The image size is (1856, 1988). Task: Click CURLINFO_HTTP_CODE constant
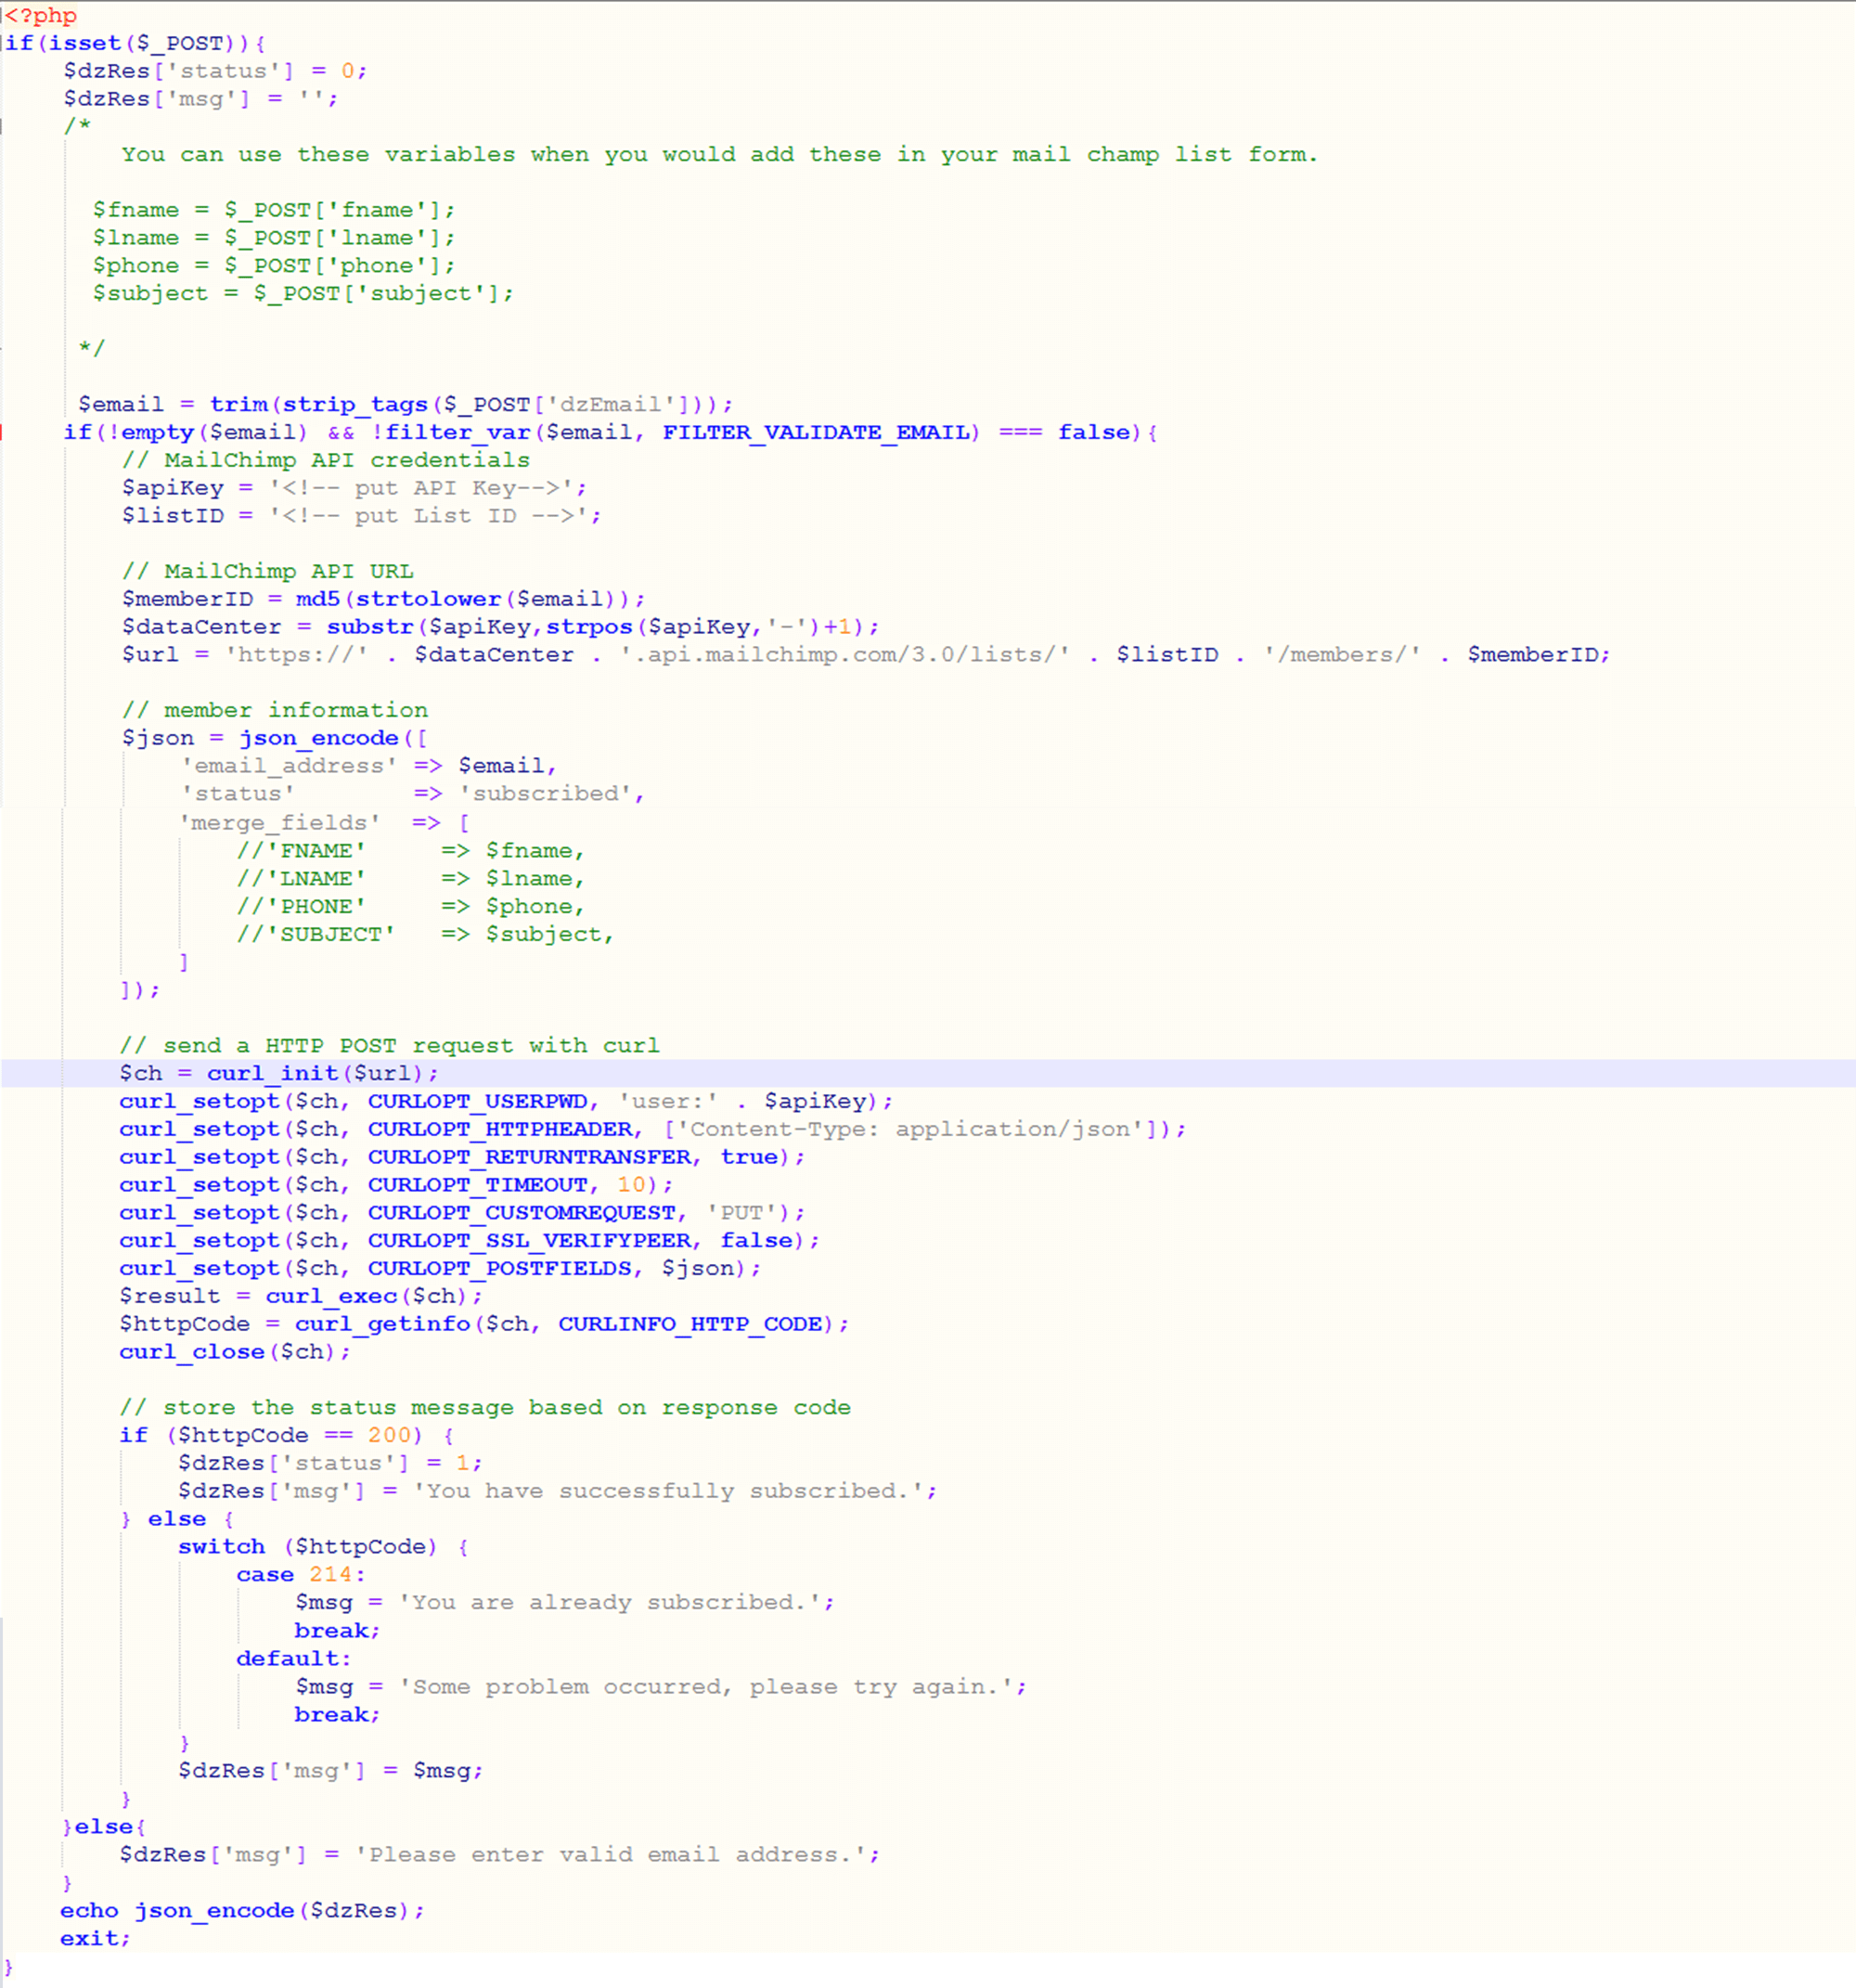689,1324
